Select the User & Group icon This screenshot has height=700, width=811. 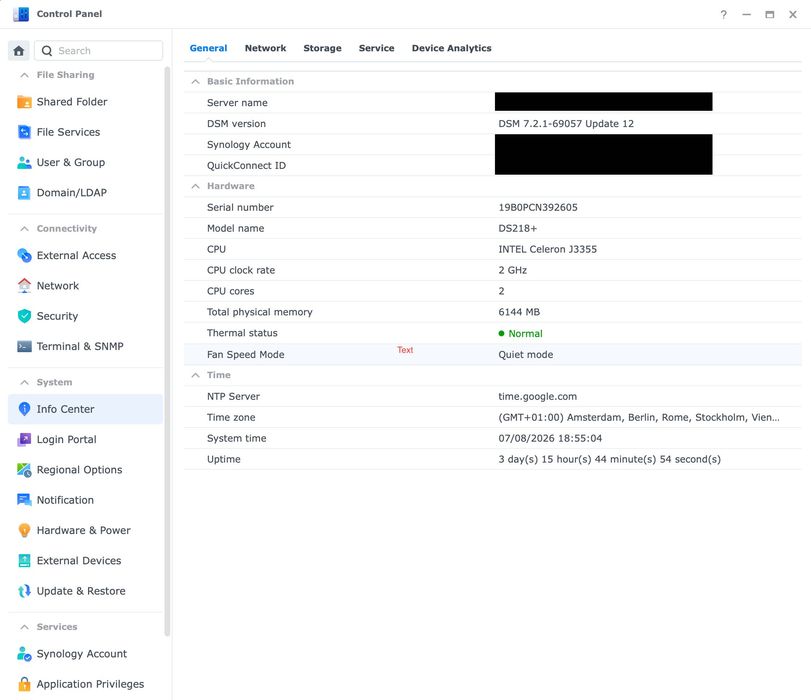tap(24, 162)
